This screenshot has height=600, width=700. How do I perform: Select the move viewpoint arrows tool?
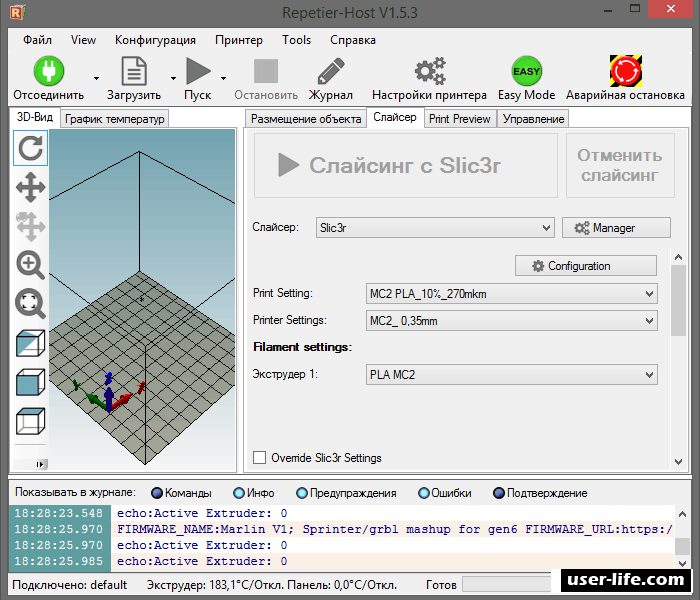tap(30, 187)
